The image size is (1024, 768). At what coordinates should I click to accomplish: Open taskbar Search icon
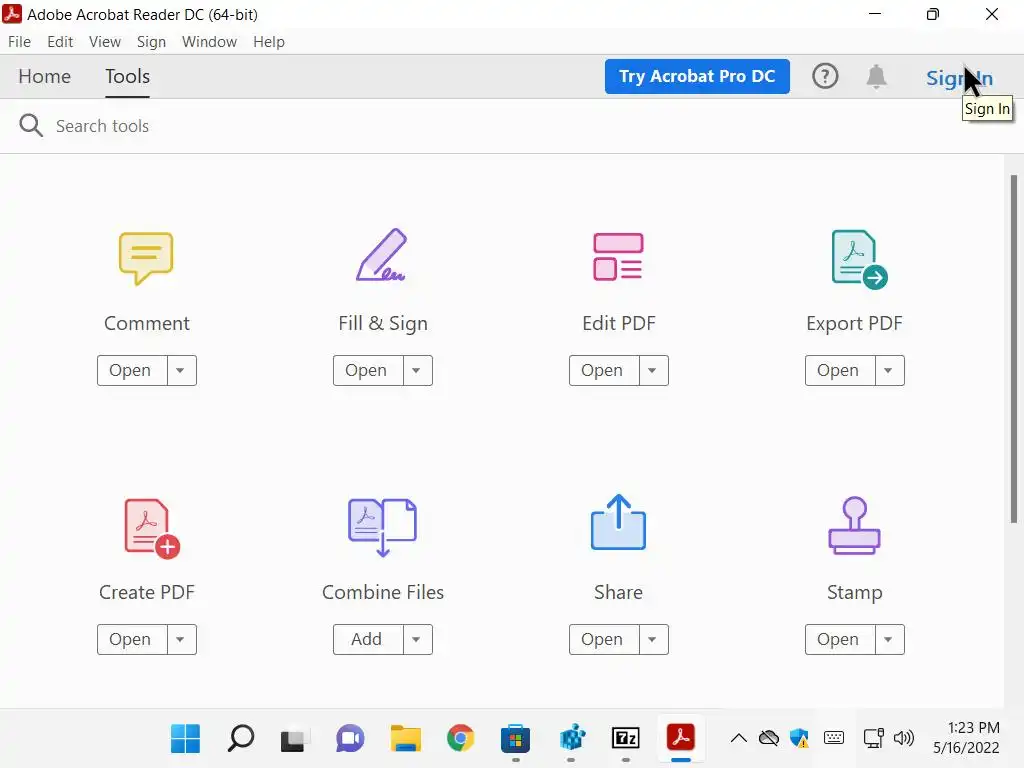[240, 738]
